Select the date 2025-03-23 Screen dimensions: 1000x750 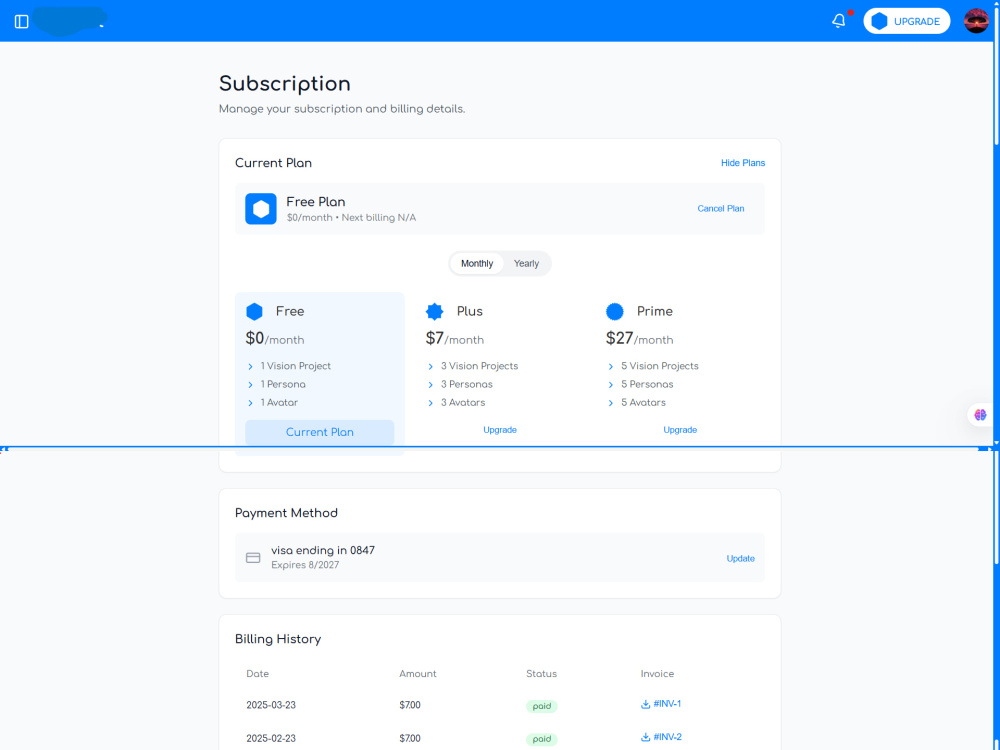tap(271, 705)
